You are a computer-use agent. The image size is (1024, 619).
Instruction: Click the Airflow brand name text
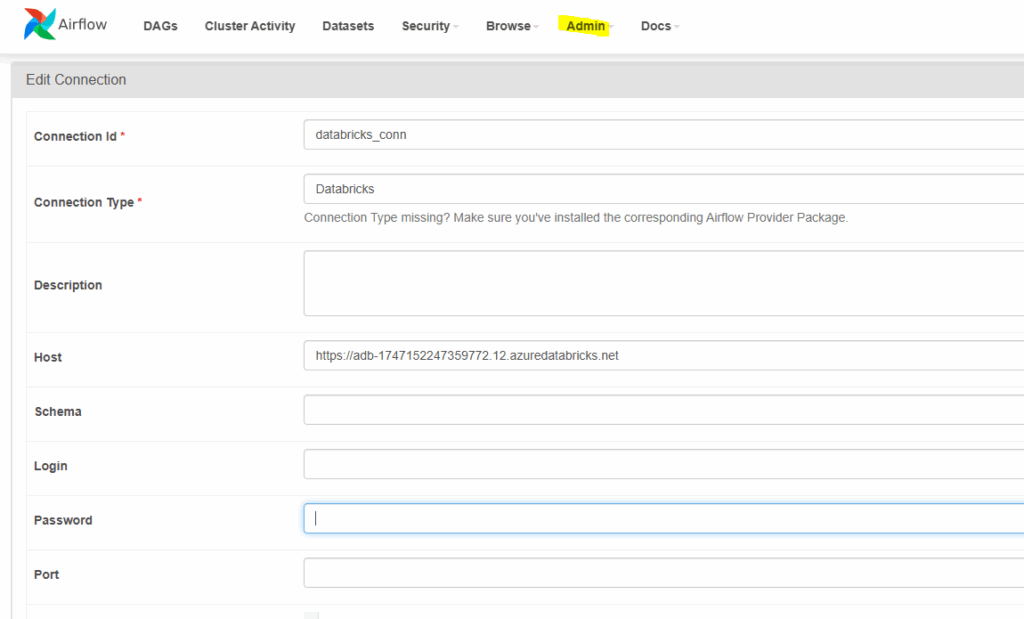pyautogui.click(x=83, y=23)
